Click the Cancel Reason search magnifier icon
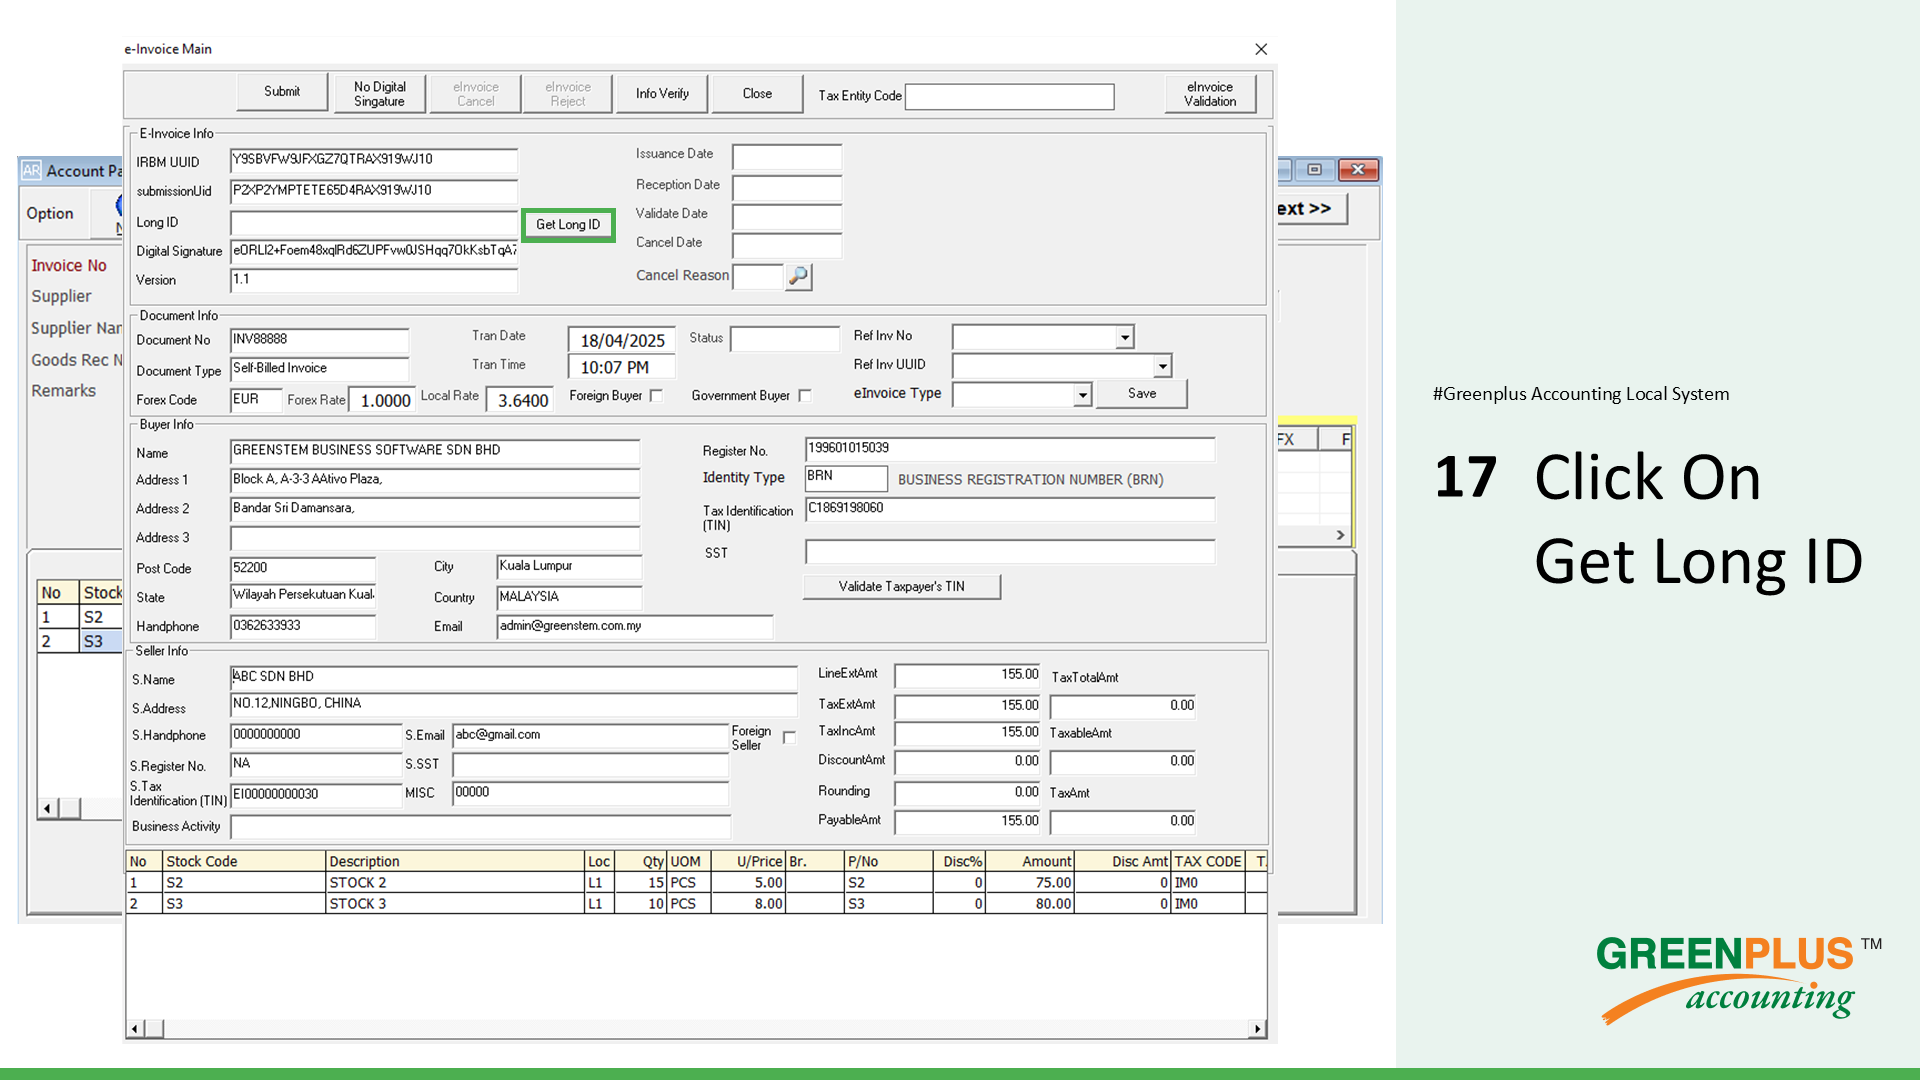Screen dimensions: 1920x1080 (798, 276)
